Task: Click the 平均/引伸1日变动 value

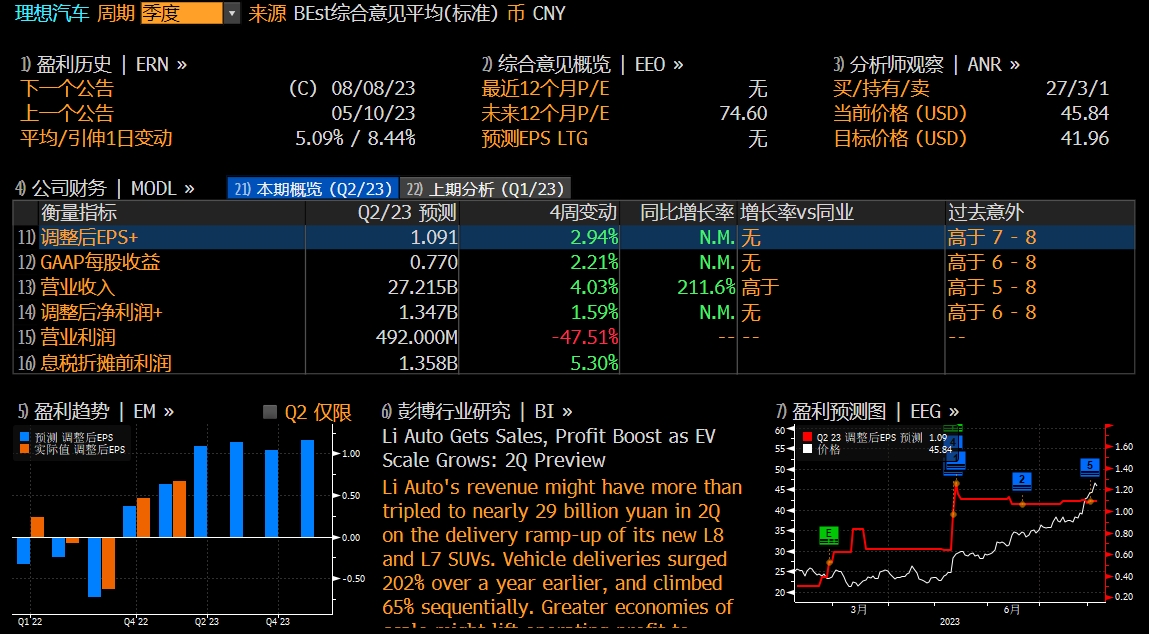Action: (355, 139)
